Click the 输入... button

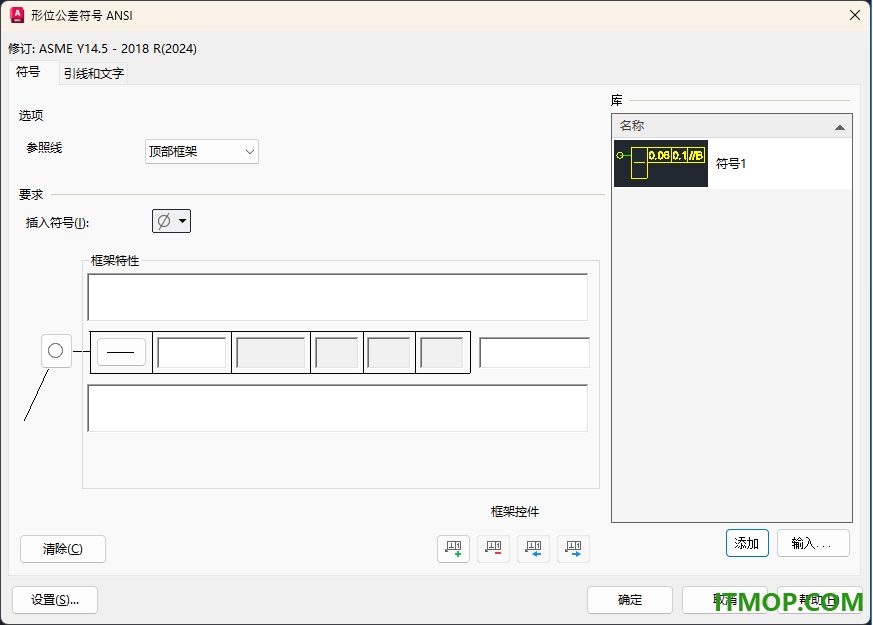pyautogui.click(x=813, y=543)
